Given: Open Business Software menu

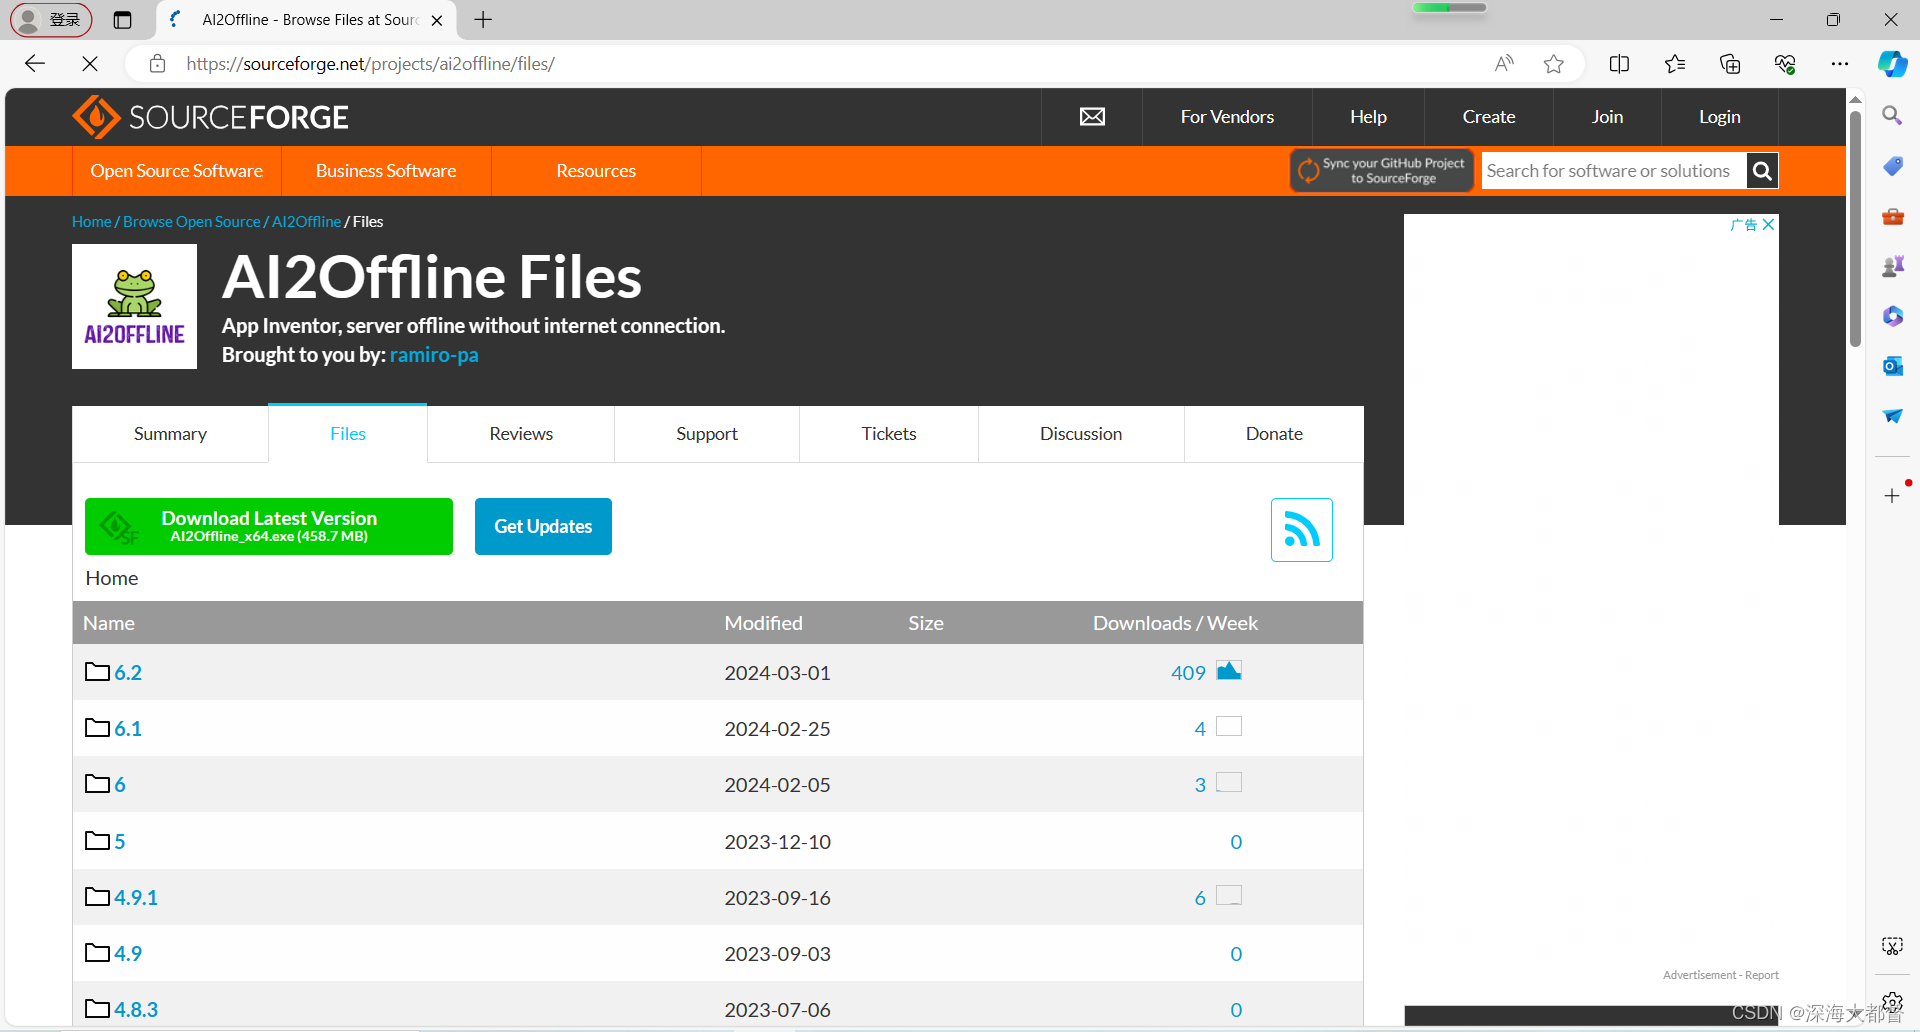Looking at the screenshot, I should (x=386, y=171).
